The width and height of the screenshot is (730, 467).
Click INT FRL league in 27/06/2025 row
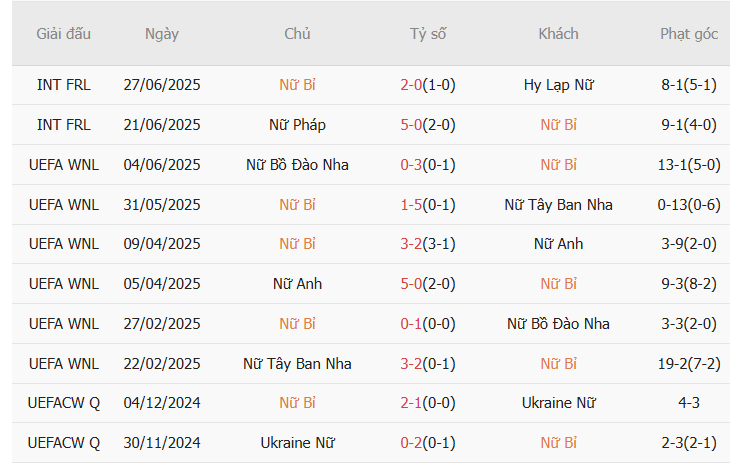[63, 85]
